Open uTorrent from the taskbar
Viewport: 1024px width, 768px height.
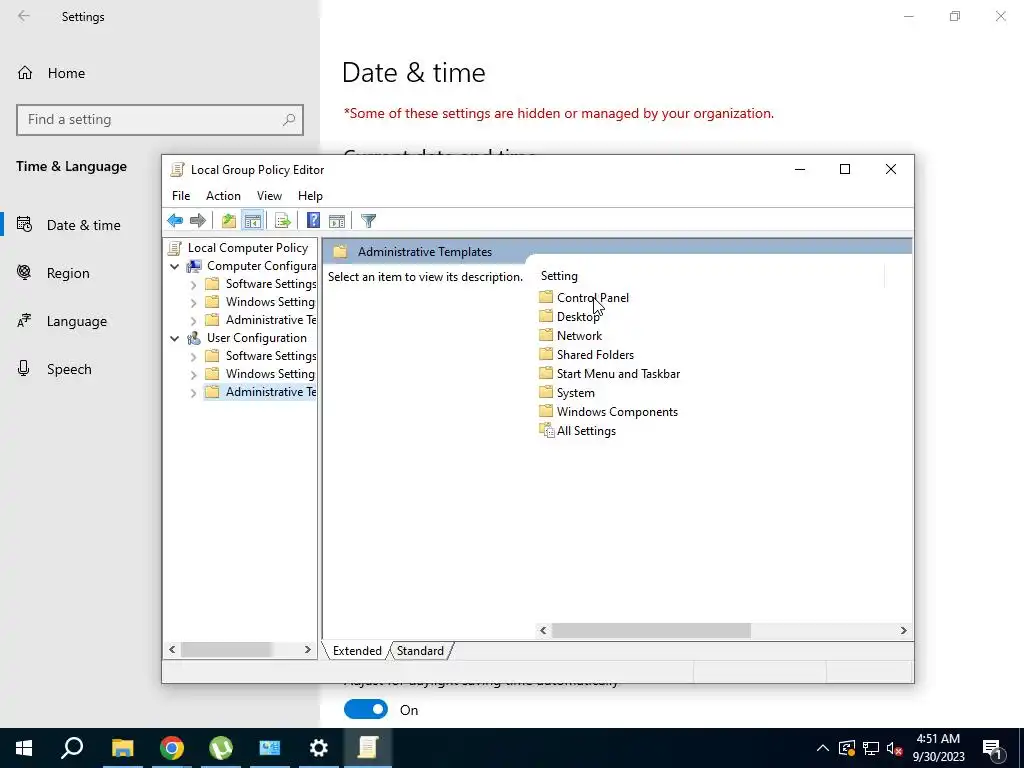point(221,748)
